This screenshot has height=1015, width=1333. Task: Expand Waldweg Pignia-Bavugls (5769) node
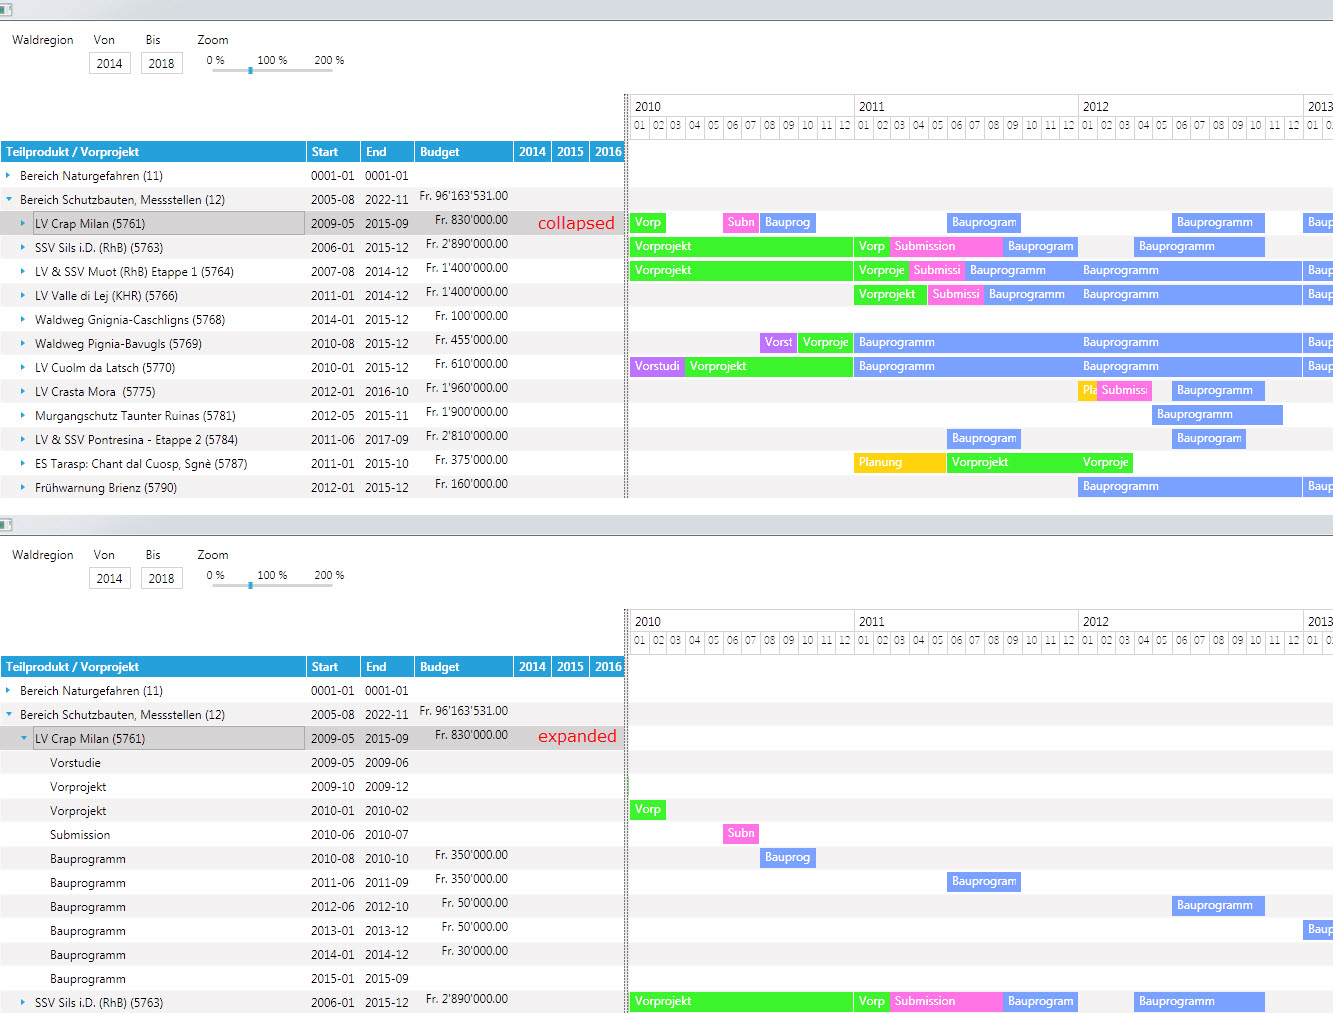click(23, 343)
